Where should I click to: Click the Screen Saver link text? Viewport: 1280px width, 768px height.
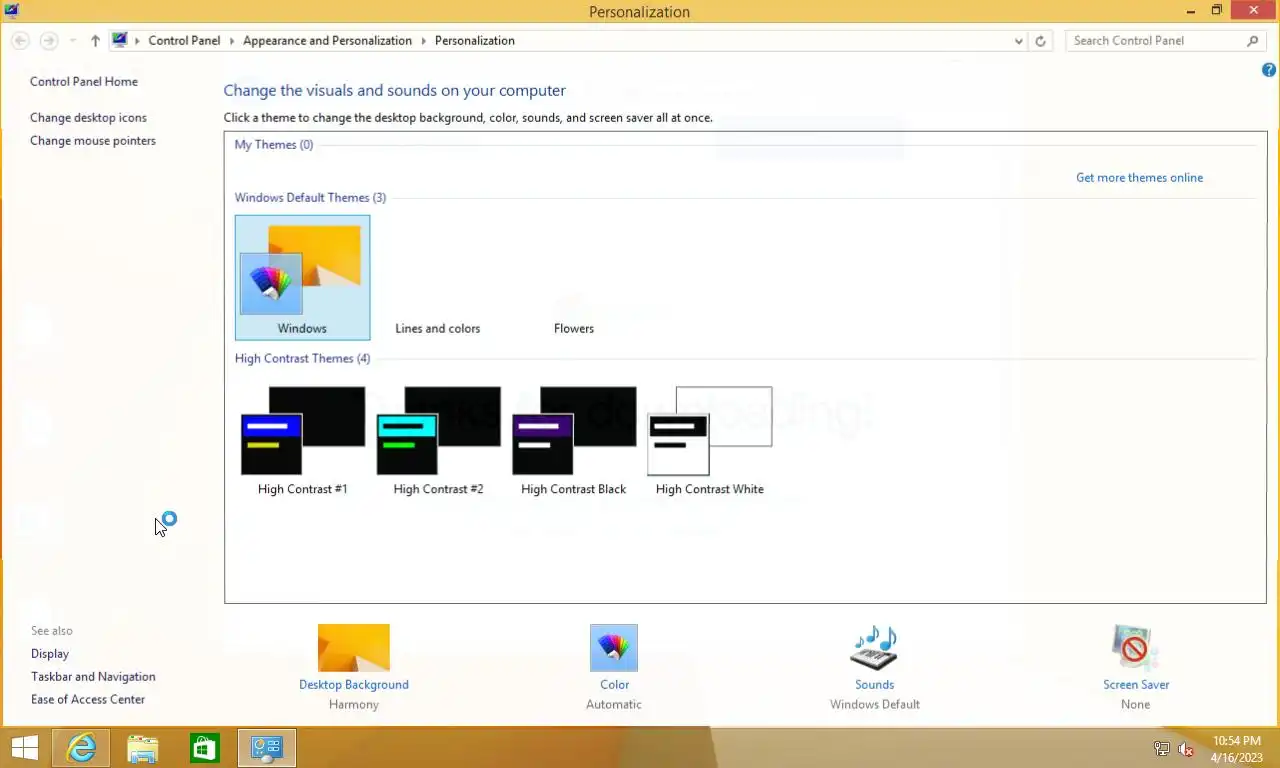[x=1136, y=685]
